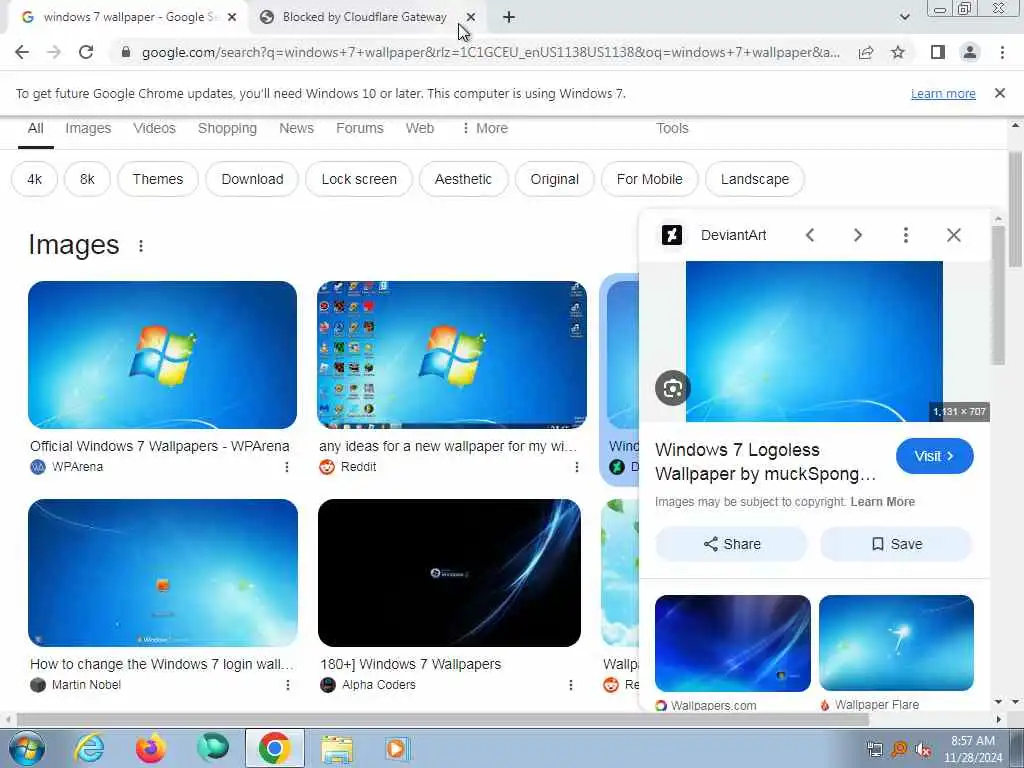The image size is (1024, 768).
Task: Open the Chrome side panel icon
Action: 938,52
